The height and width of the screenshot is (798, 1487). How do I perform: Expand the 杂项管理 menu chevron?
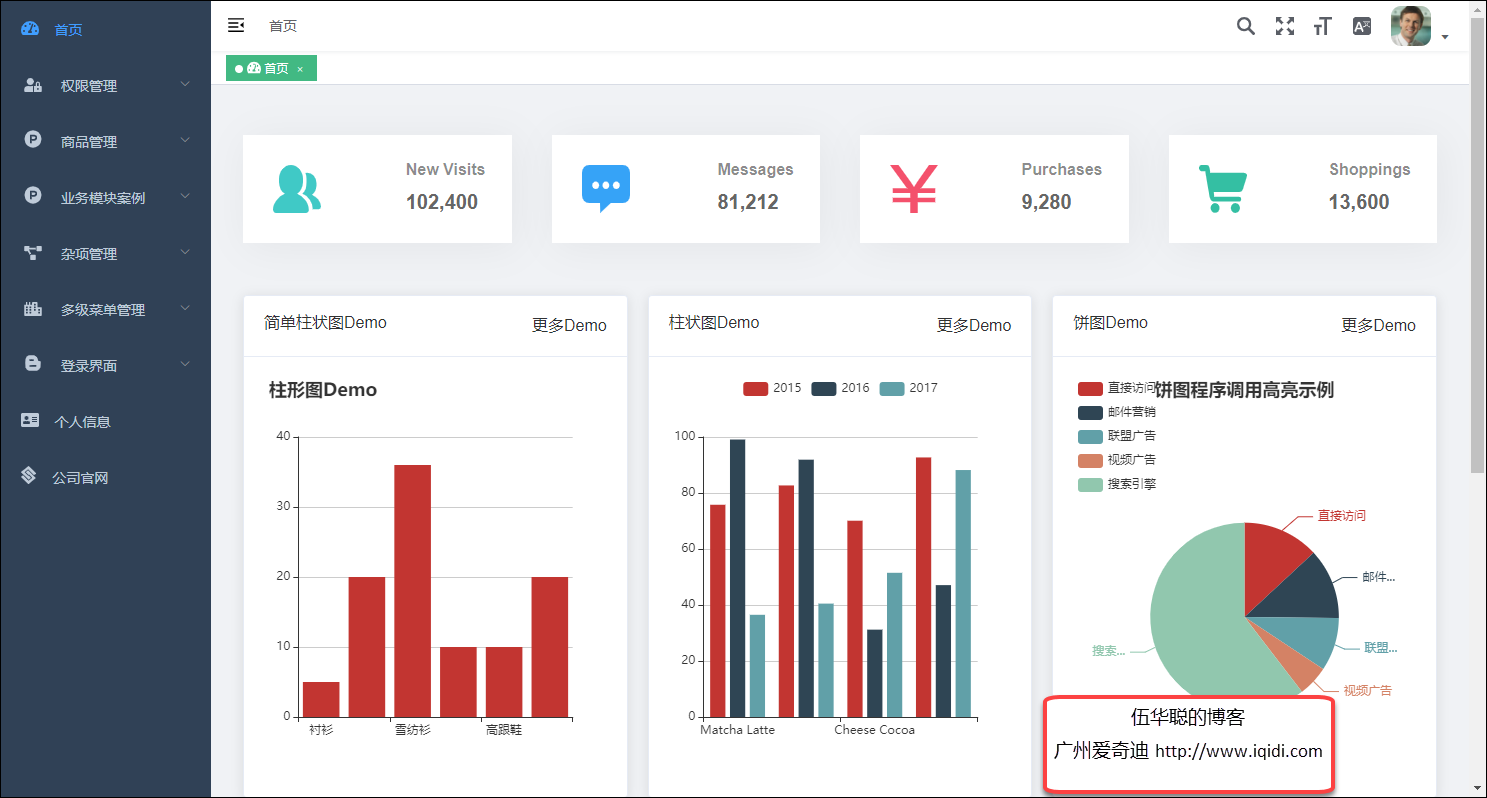coord(185,253)
